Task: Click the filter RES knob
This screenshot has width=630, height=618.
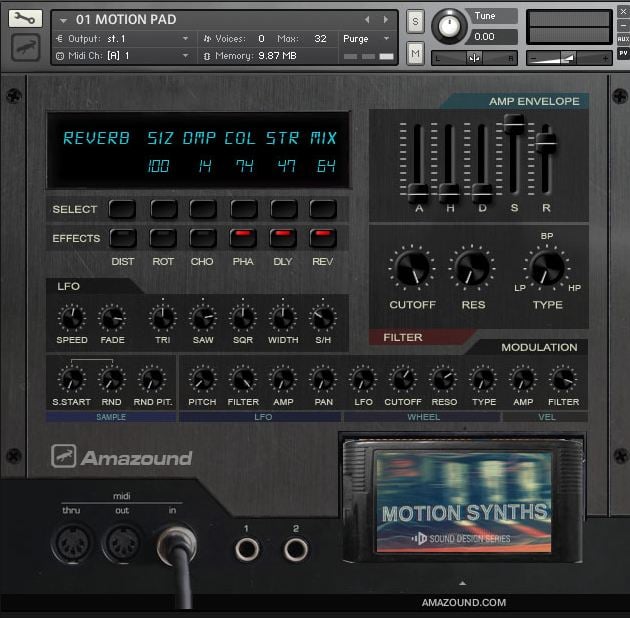Action: [x=472, y=268]
